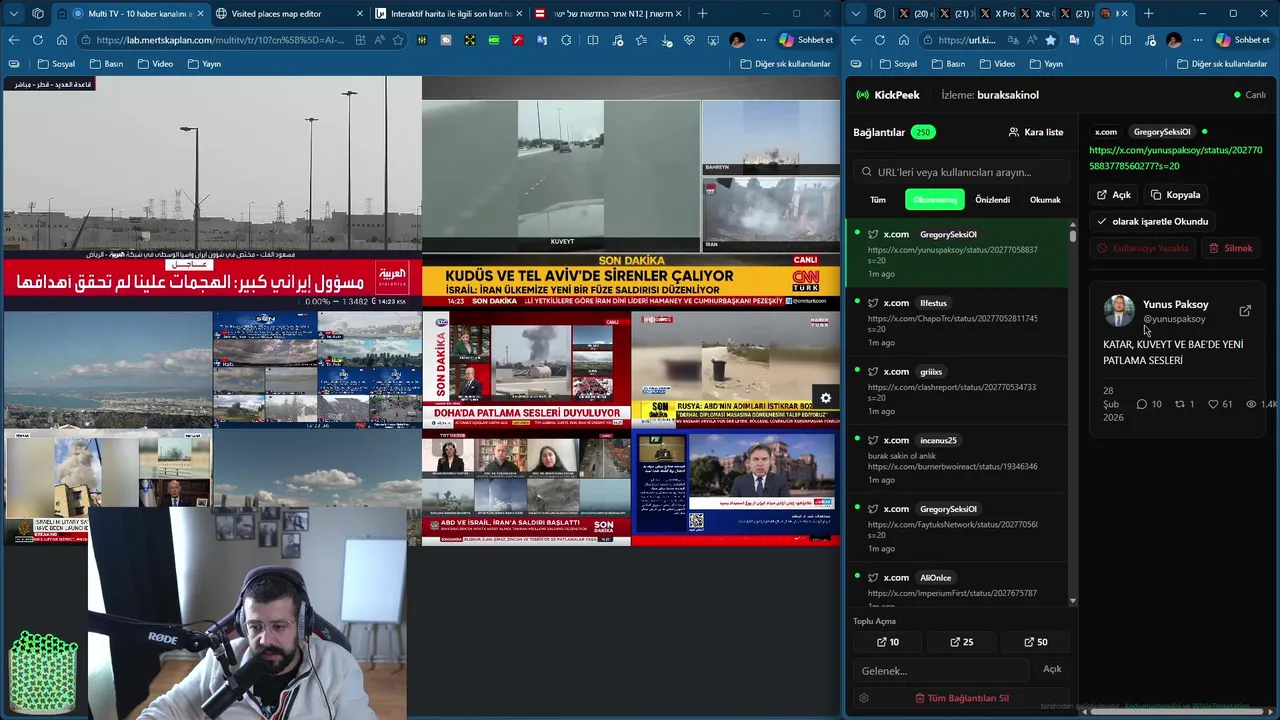Favorite star in left browser address bar

(398, 40)
